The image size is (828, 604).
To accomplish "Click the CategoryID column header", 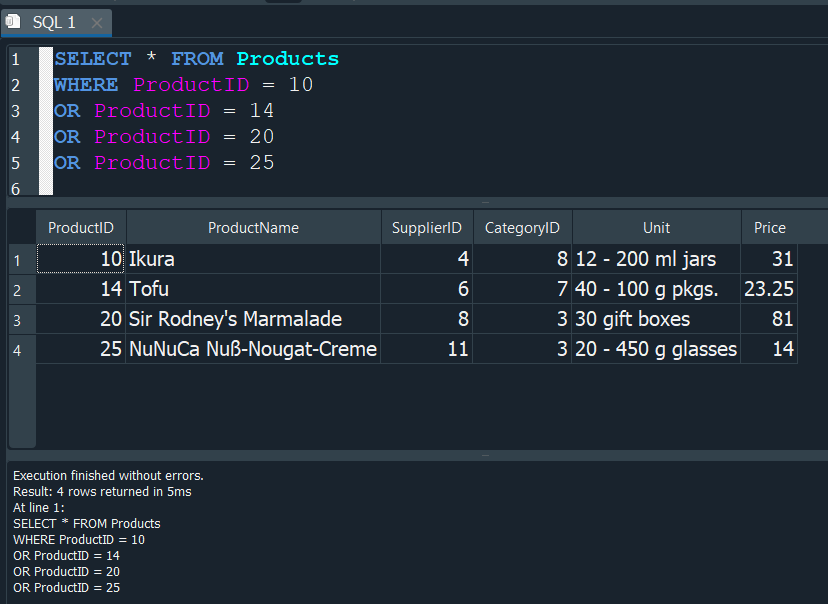I will (x=522, y=228).
